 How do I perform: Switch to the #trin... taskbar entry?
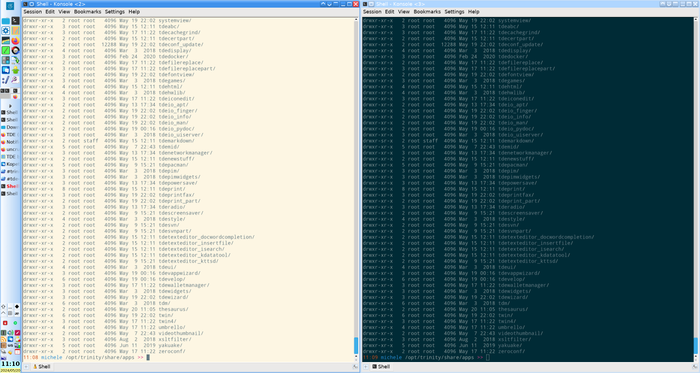click(10, 171)
